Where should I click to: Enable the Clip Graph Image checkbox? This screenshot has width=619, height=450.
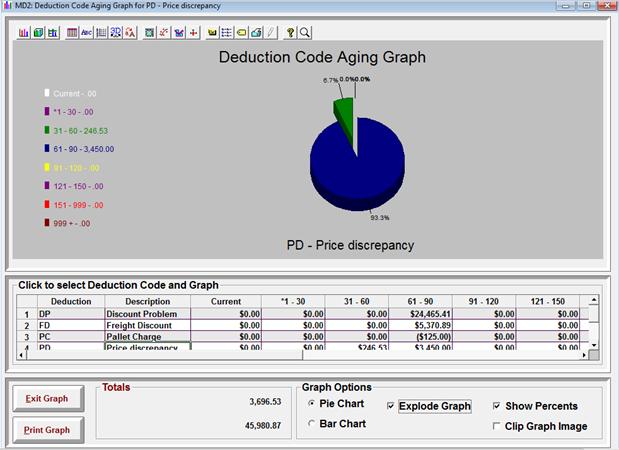tap(497, 426)
